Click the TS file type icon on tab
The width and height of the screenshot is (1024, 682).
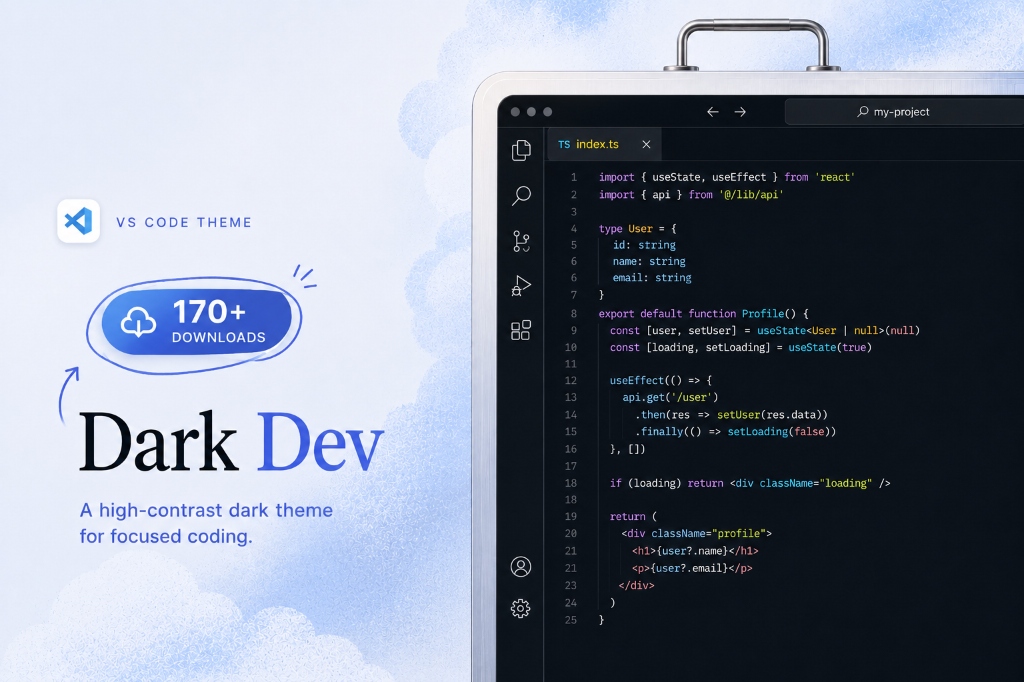pos(564,144)
